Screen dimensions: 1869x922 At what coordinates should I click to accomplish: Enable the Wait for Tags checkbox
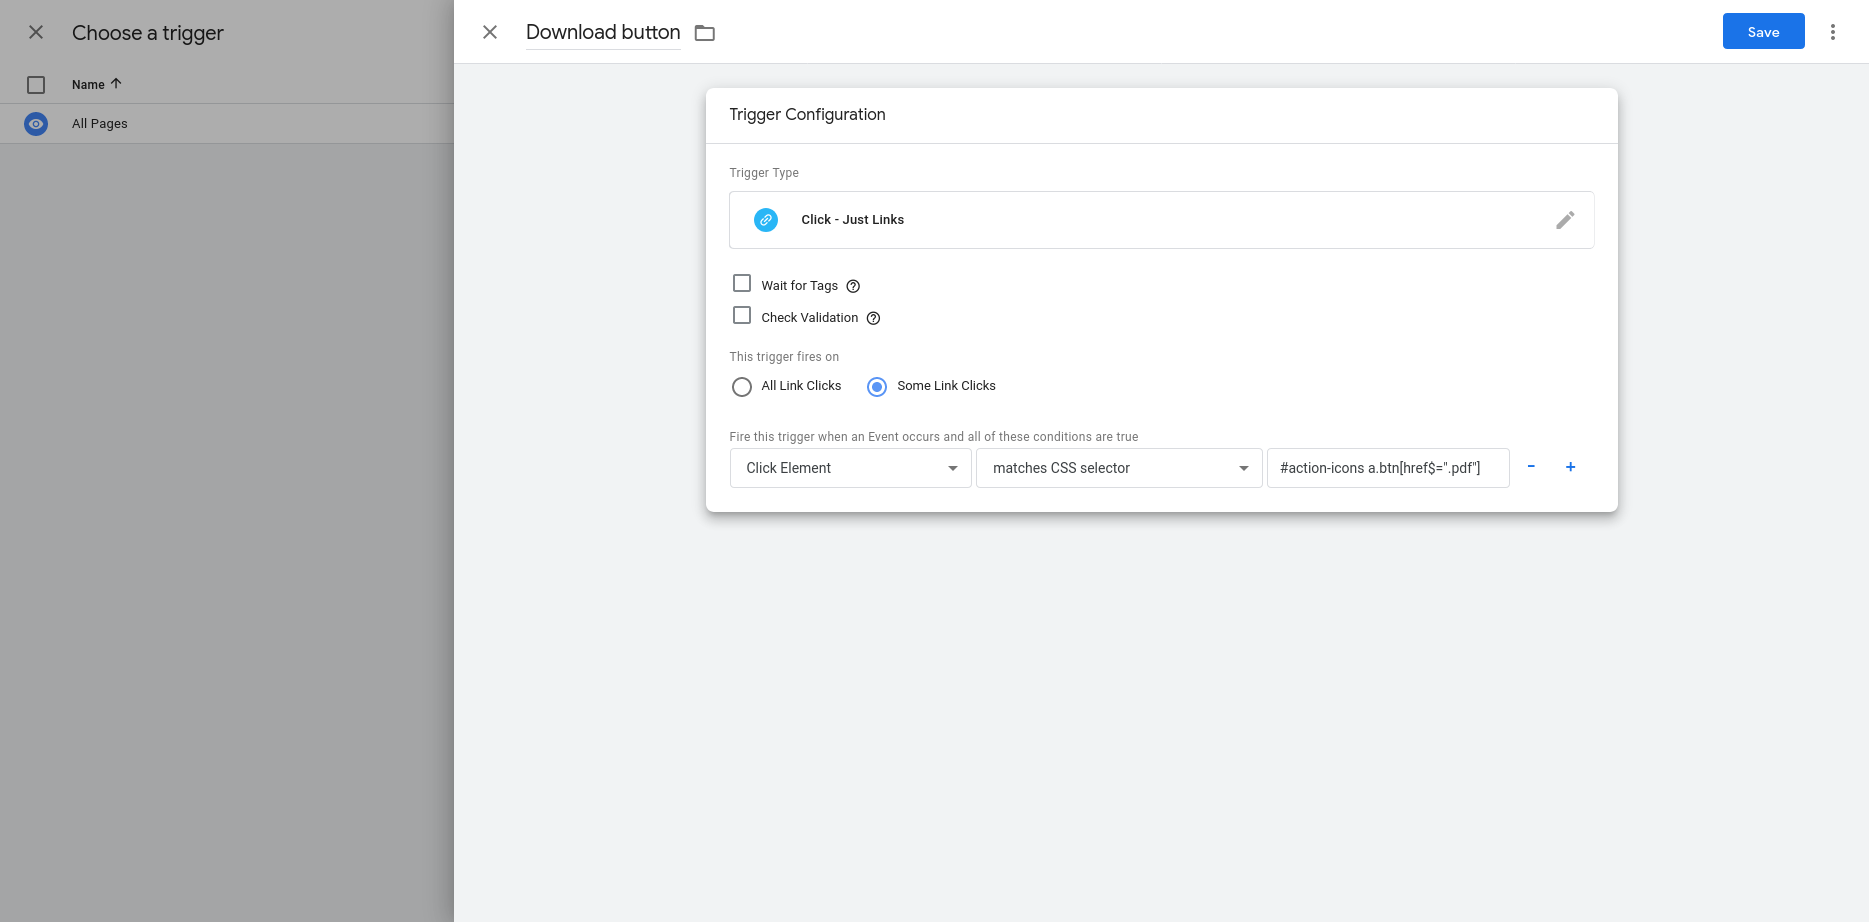(742, 284)
